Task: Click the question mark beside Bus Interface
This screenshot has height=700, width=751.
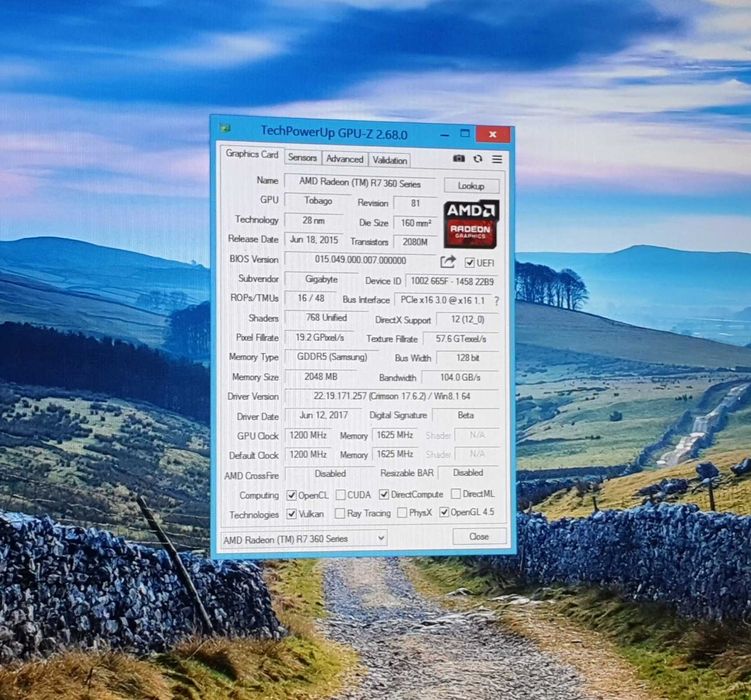Action: (497, 301)
